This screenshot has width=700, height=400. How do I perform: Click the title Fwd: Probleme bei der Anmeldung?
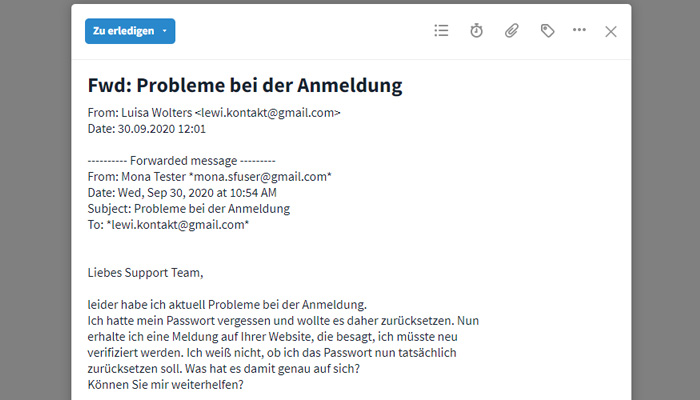245,85
